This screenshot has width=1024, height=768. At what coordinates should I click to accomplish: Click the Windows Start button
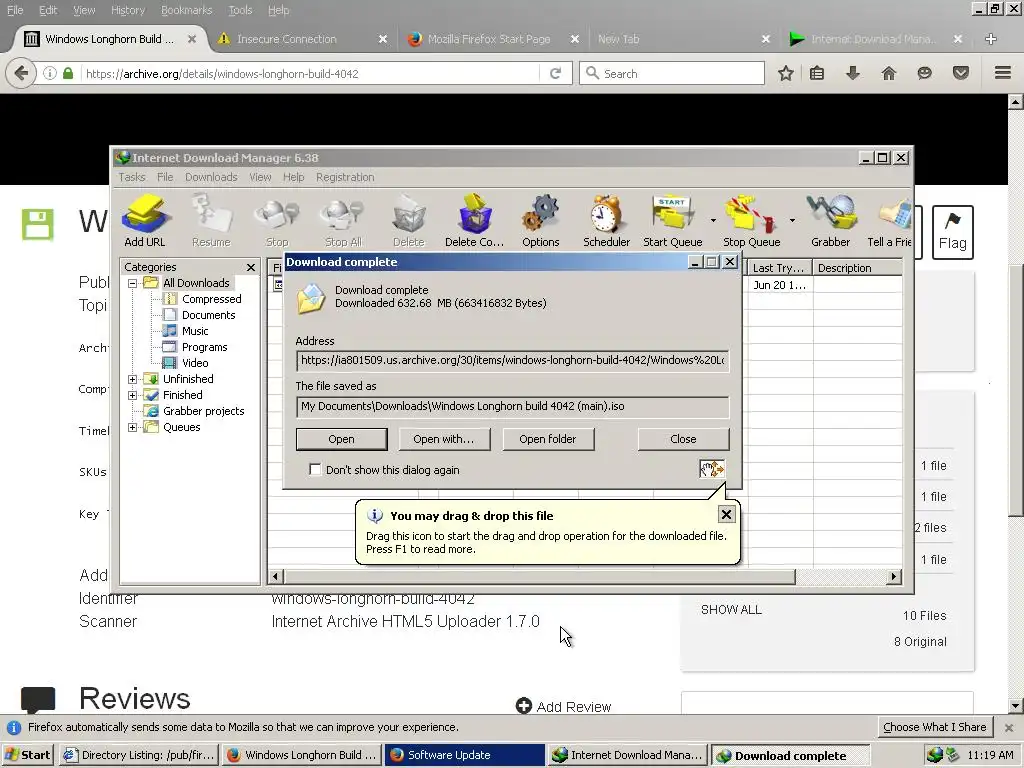(x=28, y=755)
